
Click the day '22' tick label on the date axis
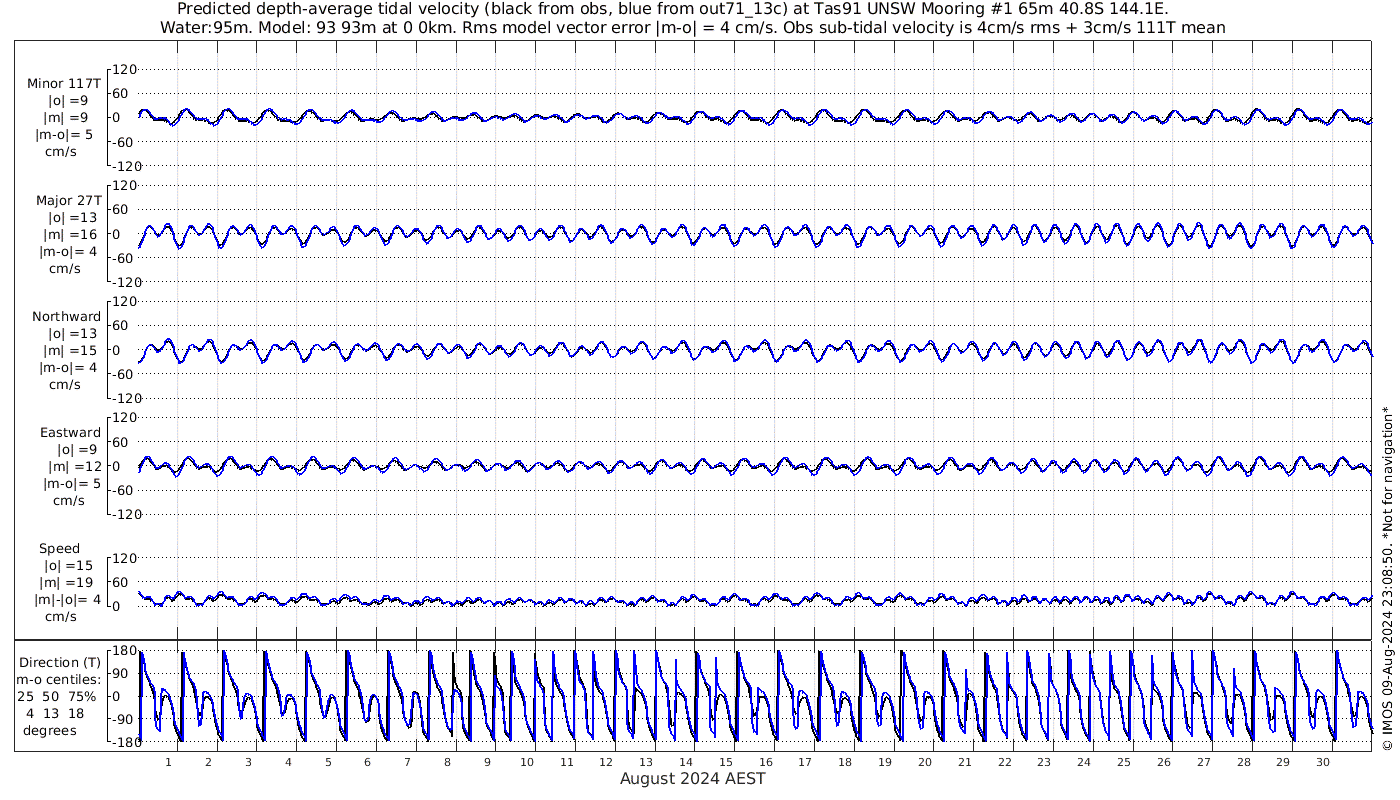pos(1004,762)
